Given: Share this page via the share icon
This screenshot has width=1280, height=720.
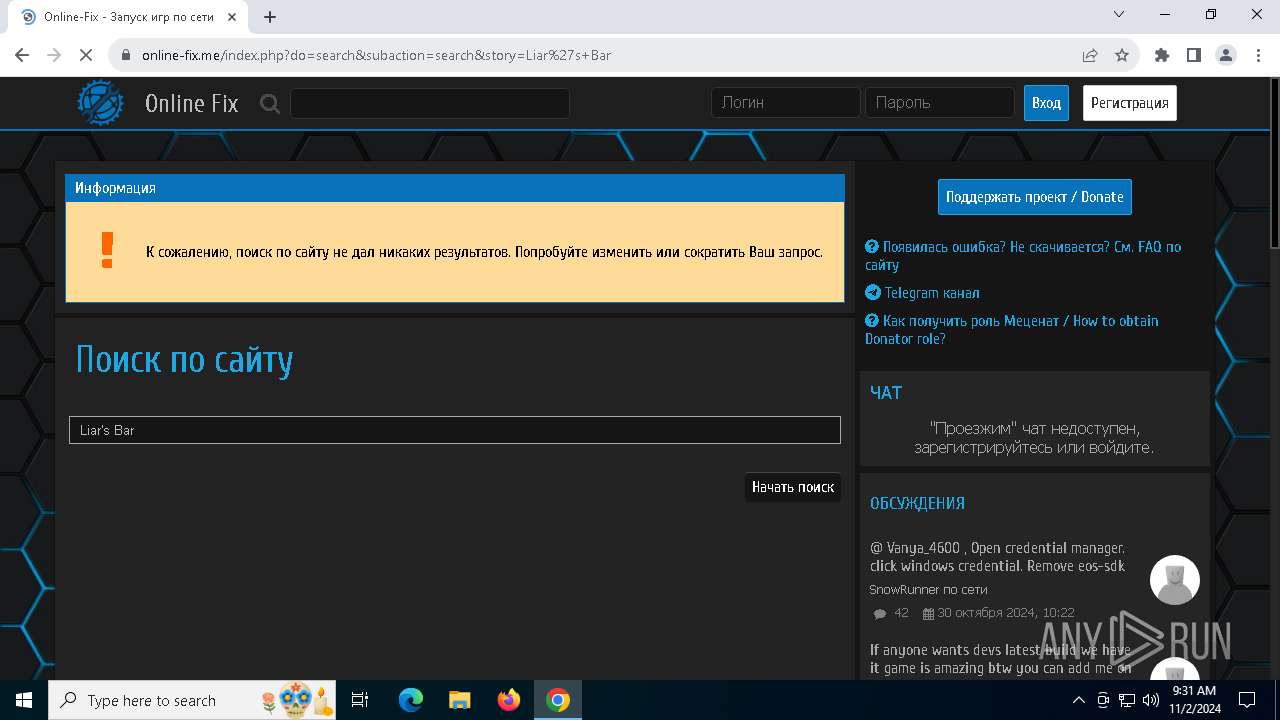Looking at the screenshot, I should click(x=1090, y=55).
